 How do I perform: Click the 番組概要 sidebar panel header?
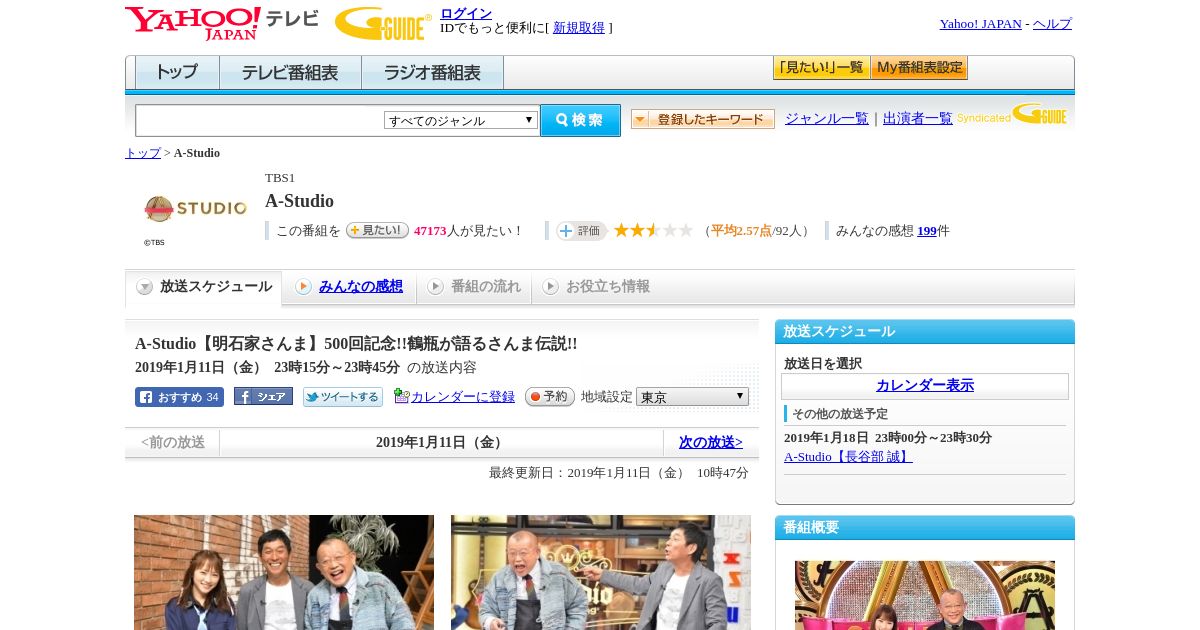925,528
